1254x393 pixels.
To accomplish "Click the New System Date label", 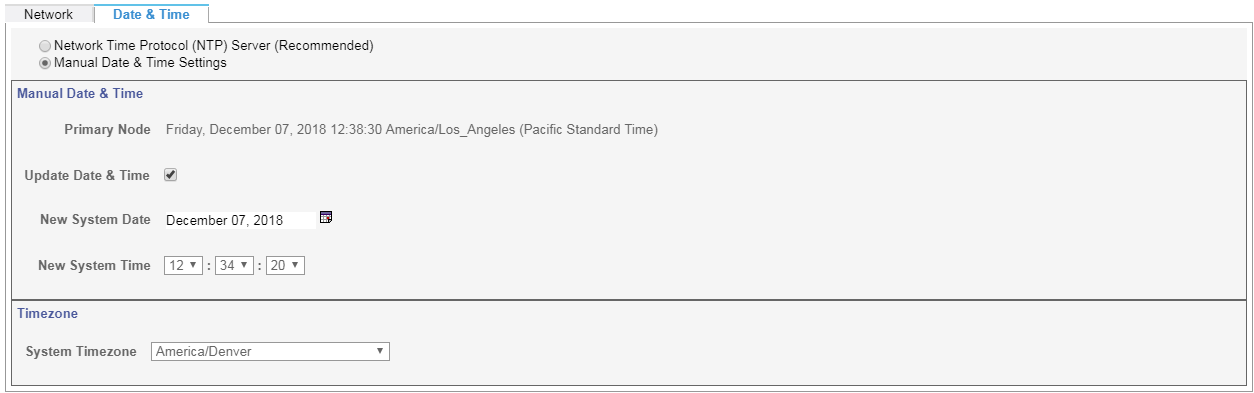I will pos(95,220).
